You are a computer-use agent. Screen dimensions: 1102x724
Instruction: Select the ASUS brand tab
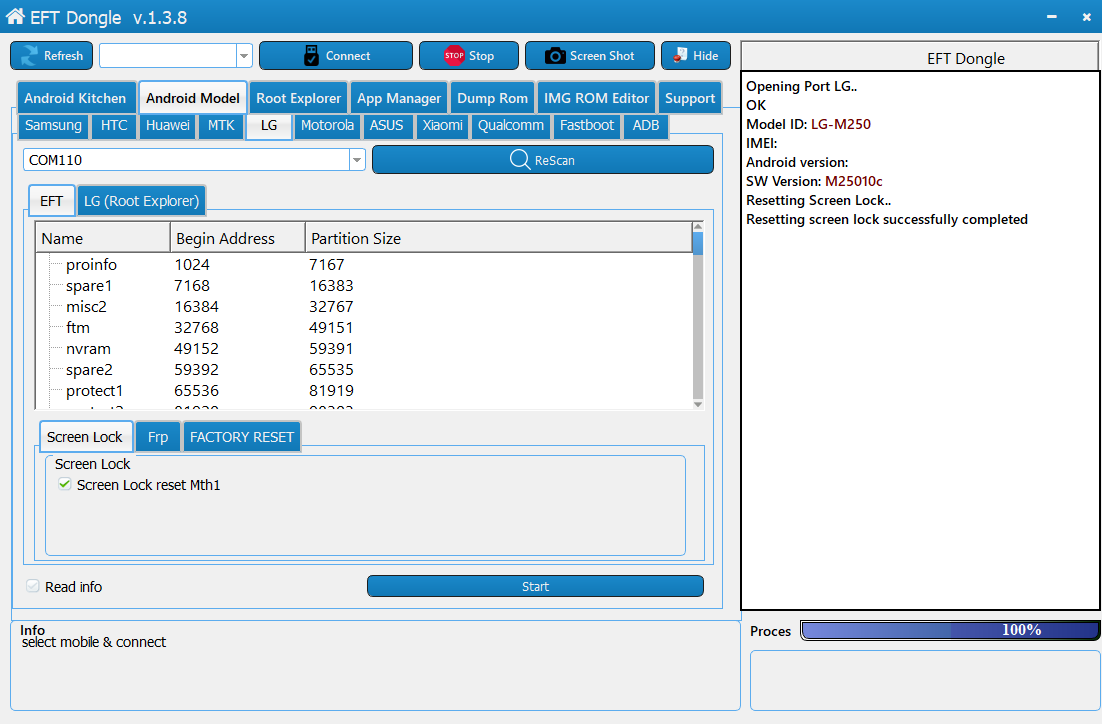point(387,125)
